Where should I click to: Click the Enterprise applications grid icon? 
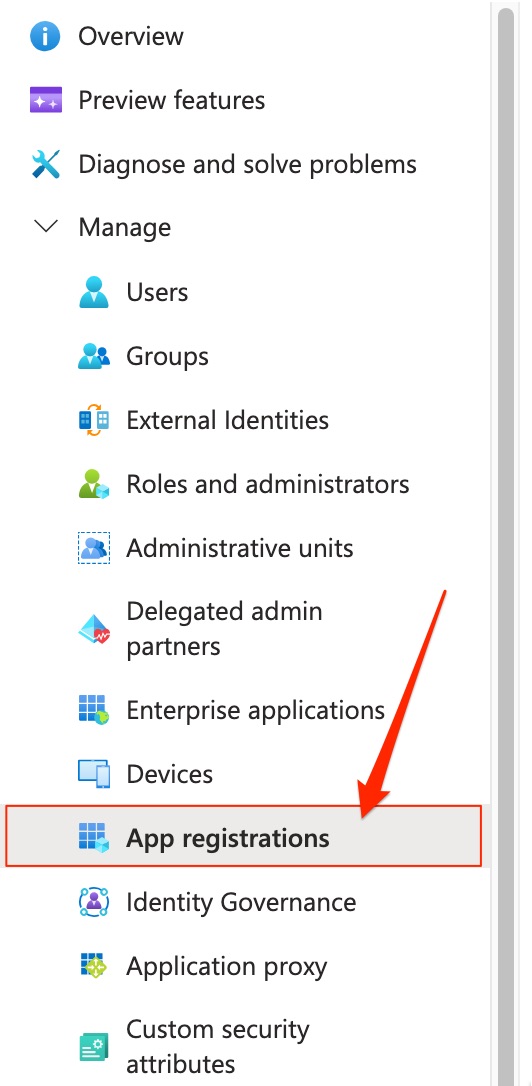[x=94, y=710]
